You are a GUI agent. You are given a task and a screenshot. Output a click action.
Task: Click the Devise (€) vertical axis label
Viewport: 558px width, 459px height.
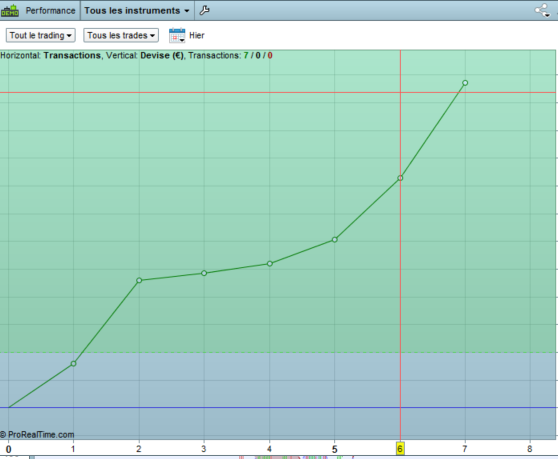coord(162,56)
